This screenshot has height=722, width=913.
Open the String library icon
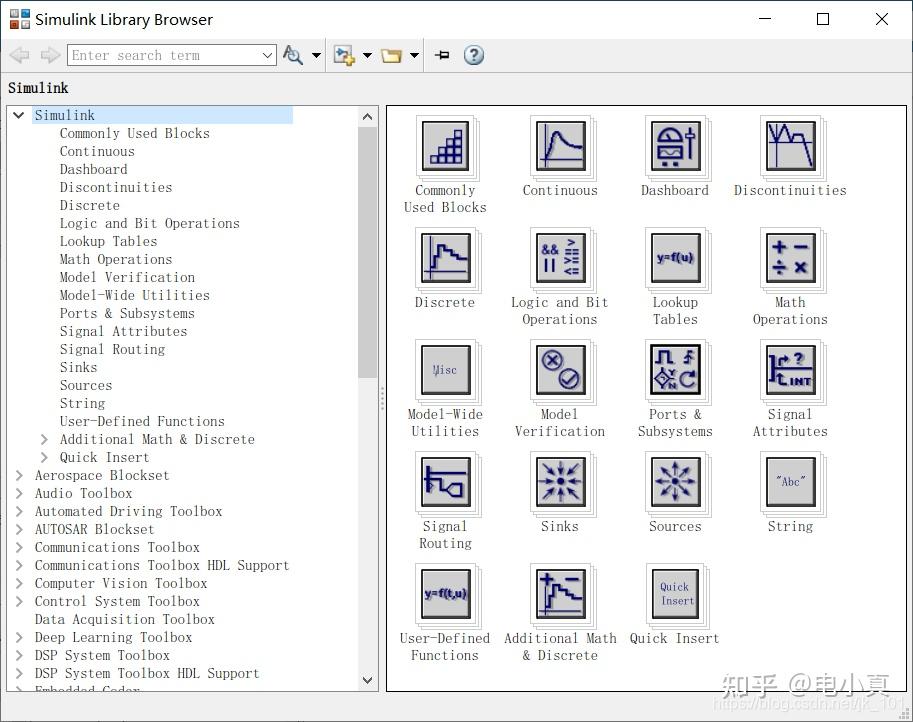point(790,482)
